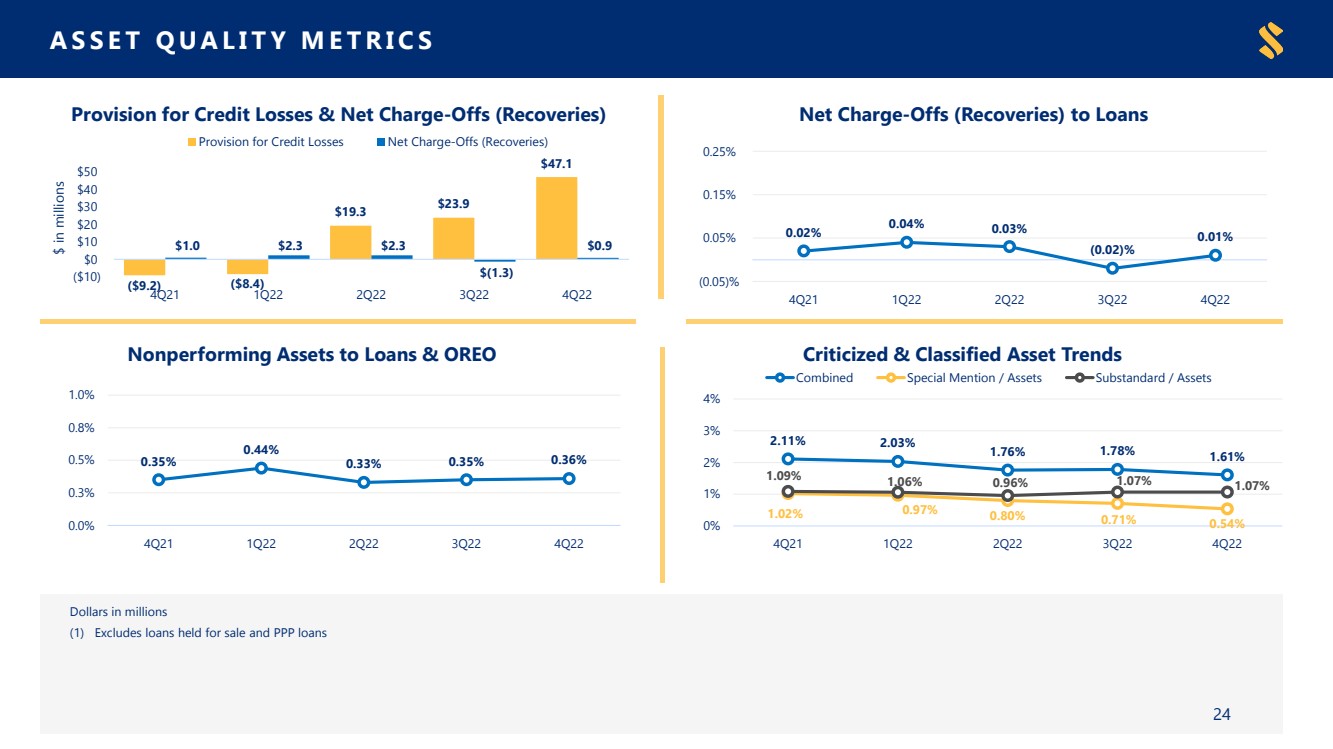The image size is (1333, 749).
Task: Click the 0.44% nonperforming assets label
Action: pos(261,450)
